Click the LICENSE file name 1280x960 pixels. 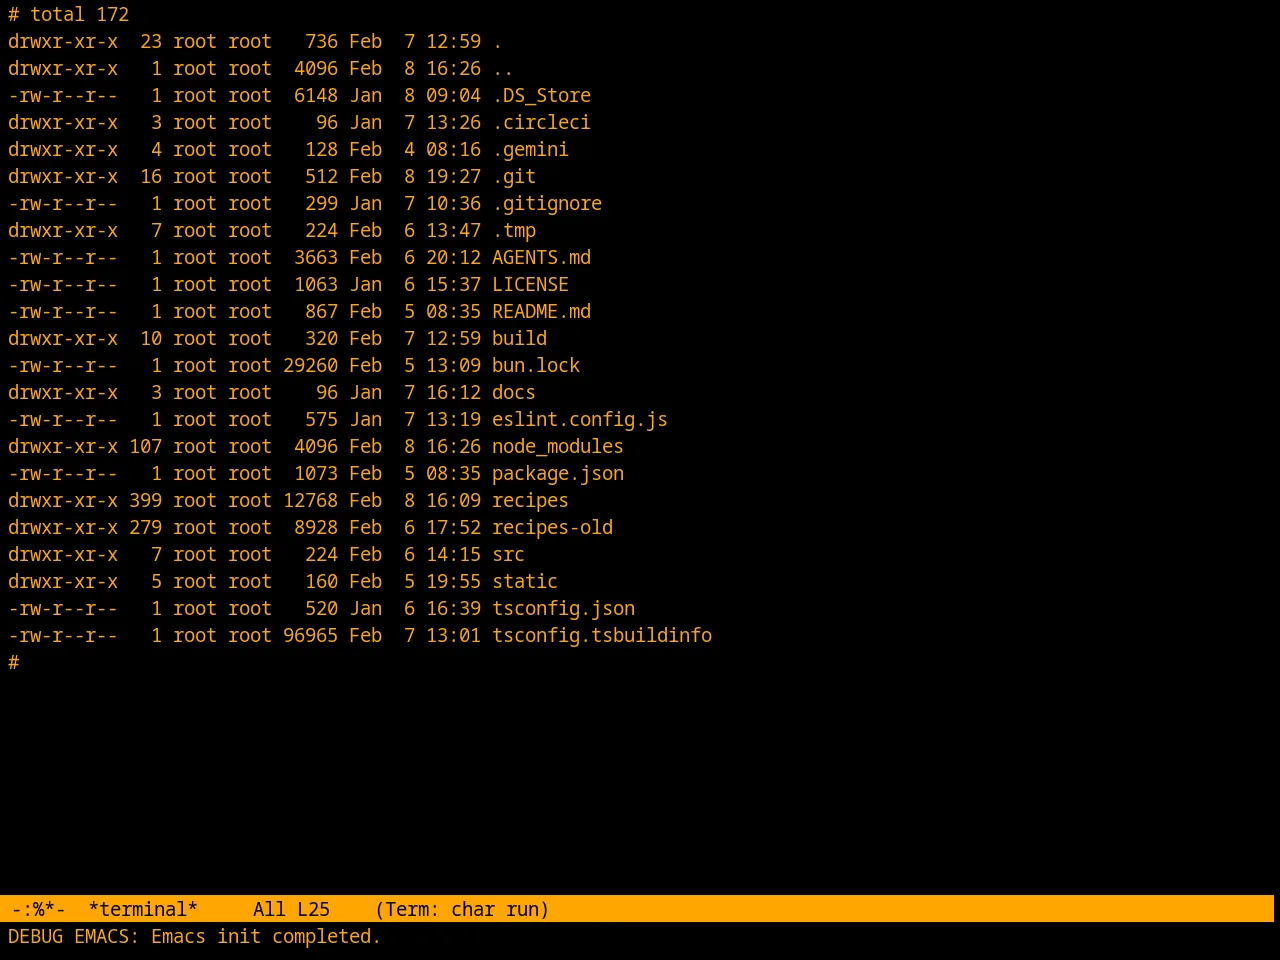(530, 284)
